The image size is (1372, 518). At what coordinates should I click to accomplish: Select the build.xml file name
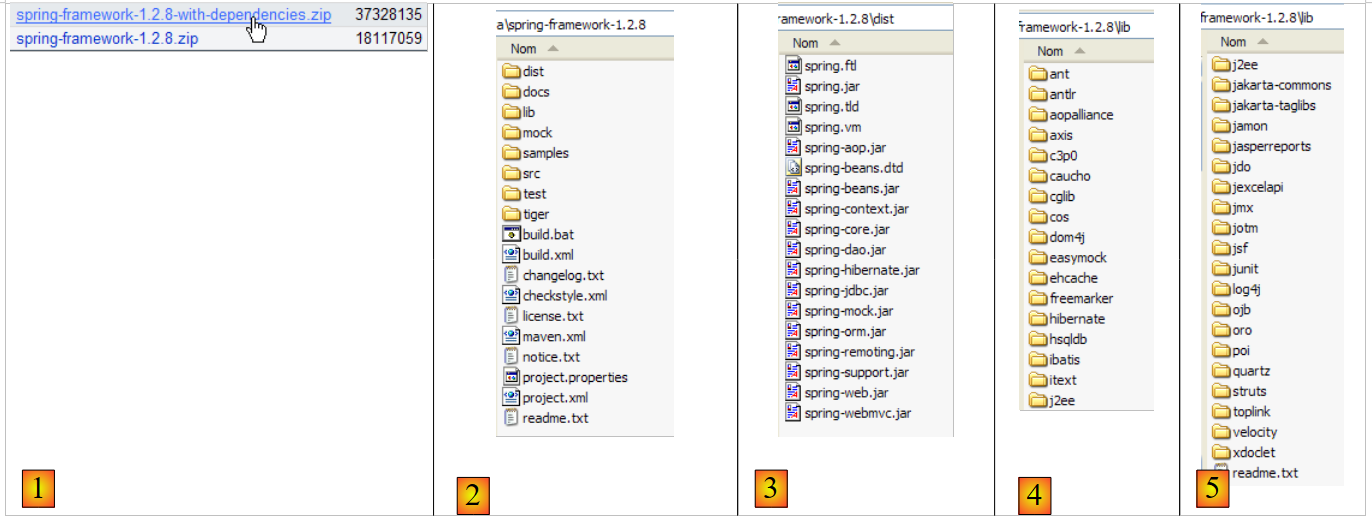(548, 255)
